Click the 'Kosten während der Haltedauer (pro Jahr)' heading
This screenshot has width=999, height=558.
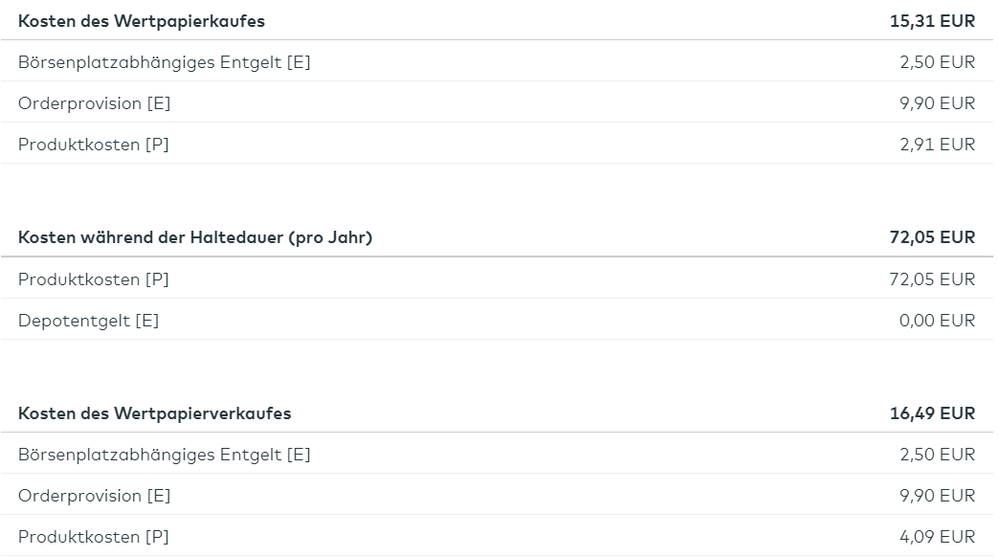(195, 238)
